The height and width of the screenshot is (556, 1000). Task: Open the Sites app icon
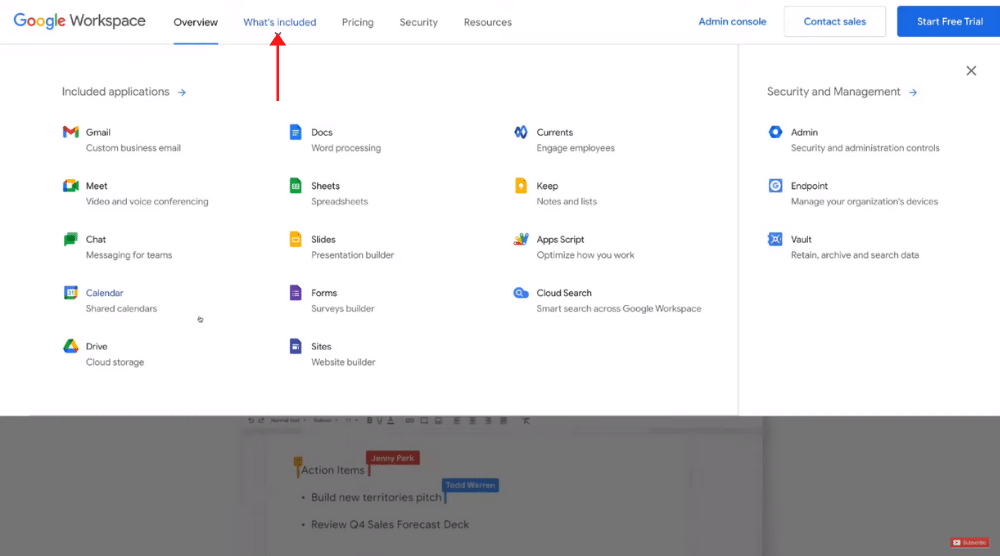coord(295,346)
